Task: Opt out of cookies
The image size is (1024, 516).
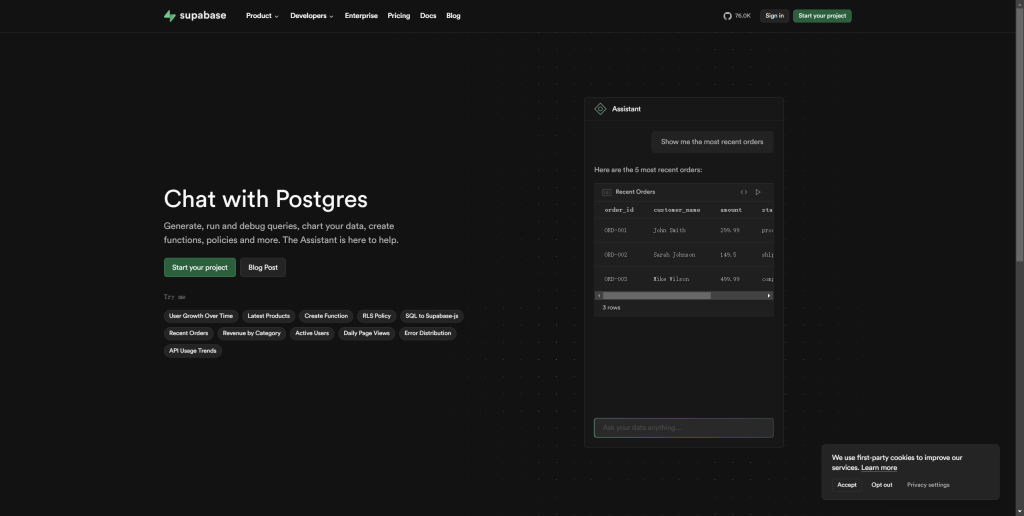Action: point(882,485)
